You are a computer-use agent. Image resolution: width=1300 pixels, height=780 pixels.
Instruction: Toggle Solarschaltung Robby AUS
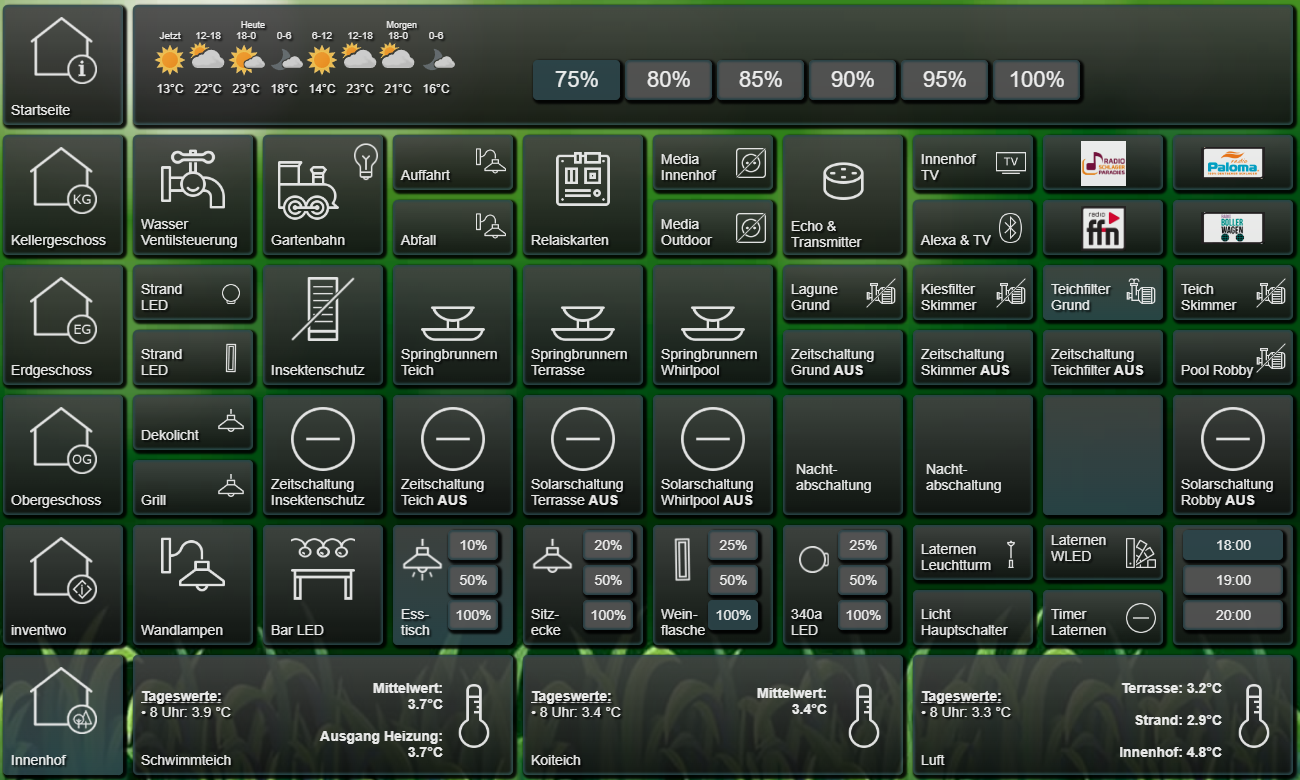pyautogui.click(x=1233, y=456)
